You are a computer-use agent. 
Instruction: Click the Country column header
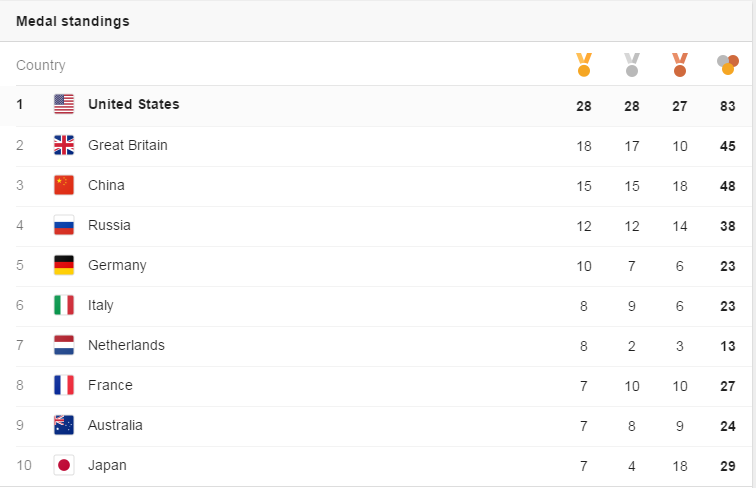[40, 65]
